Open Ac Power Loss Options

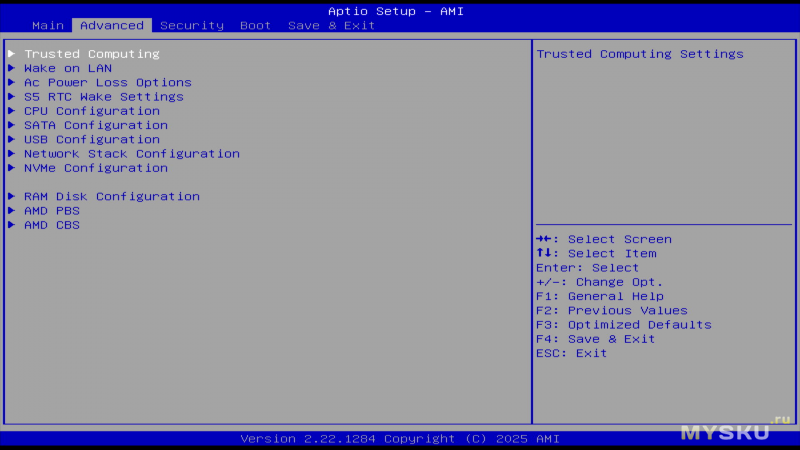point(107,83)
